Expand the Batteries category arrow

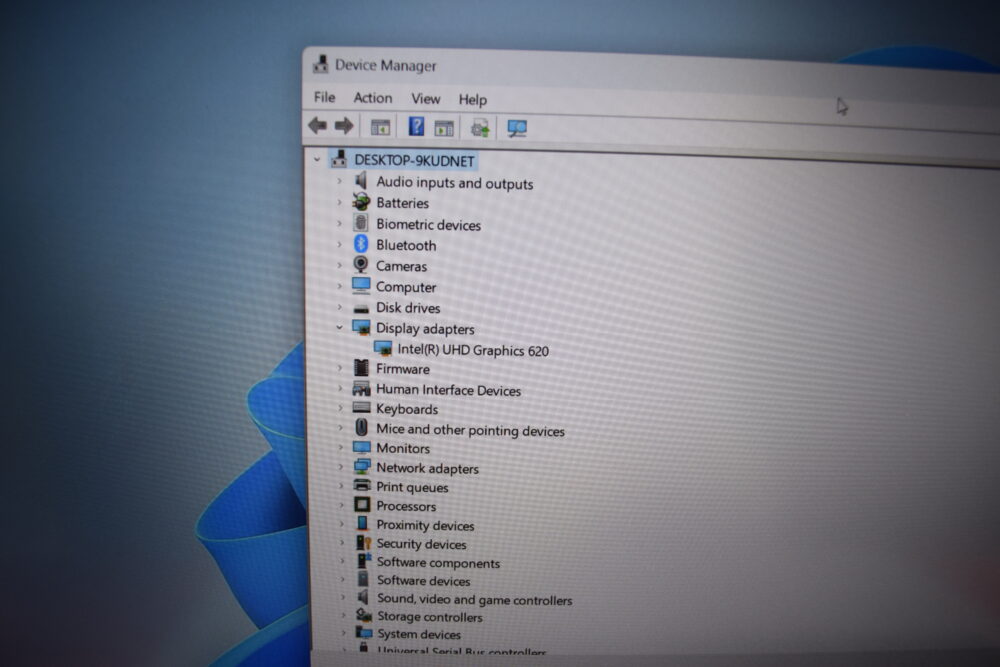[339, 203]
